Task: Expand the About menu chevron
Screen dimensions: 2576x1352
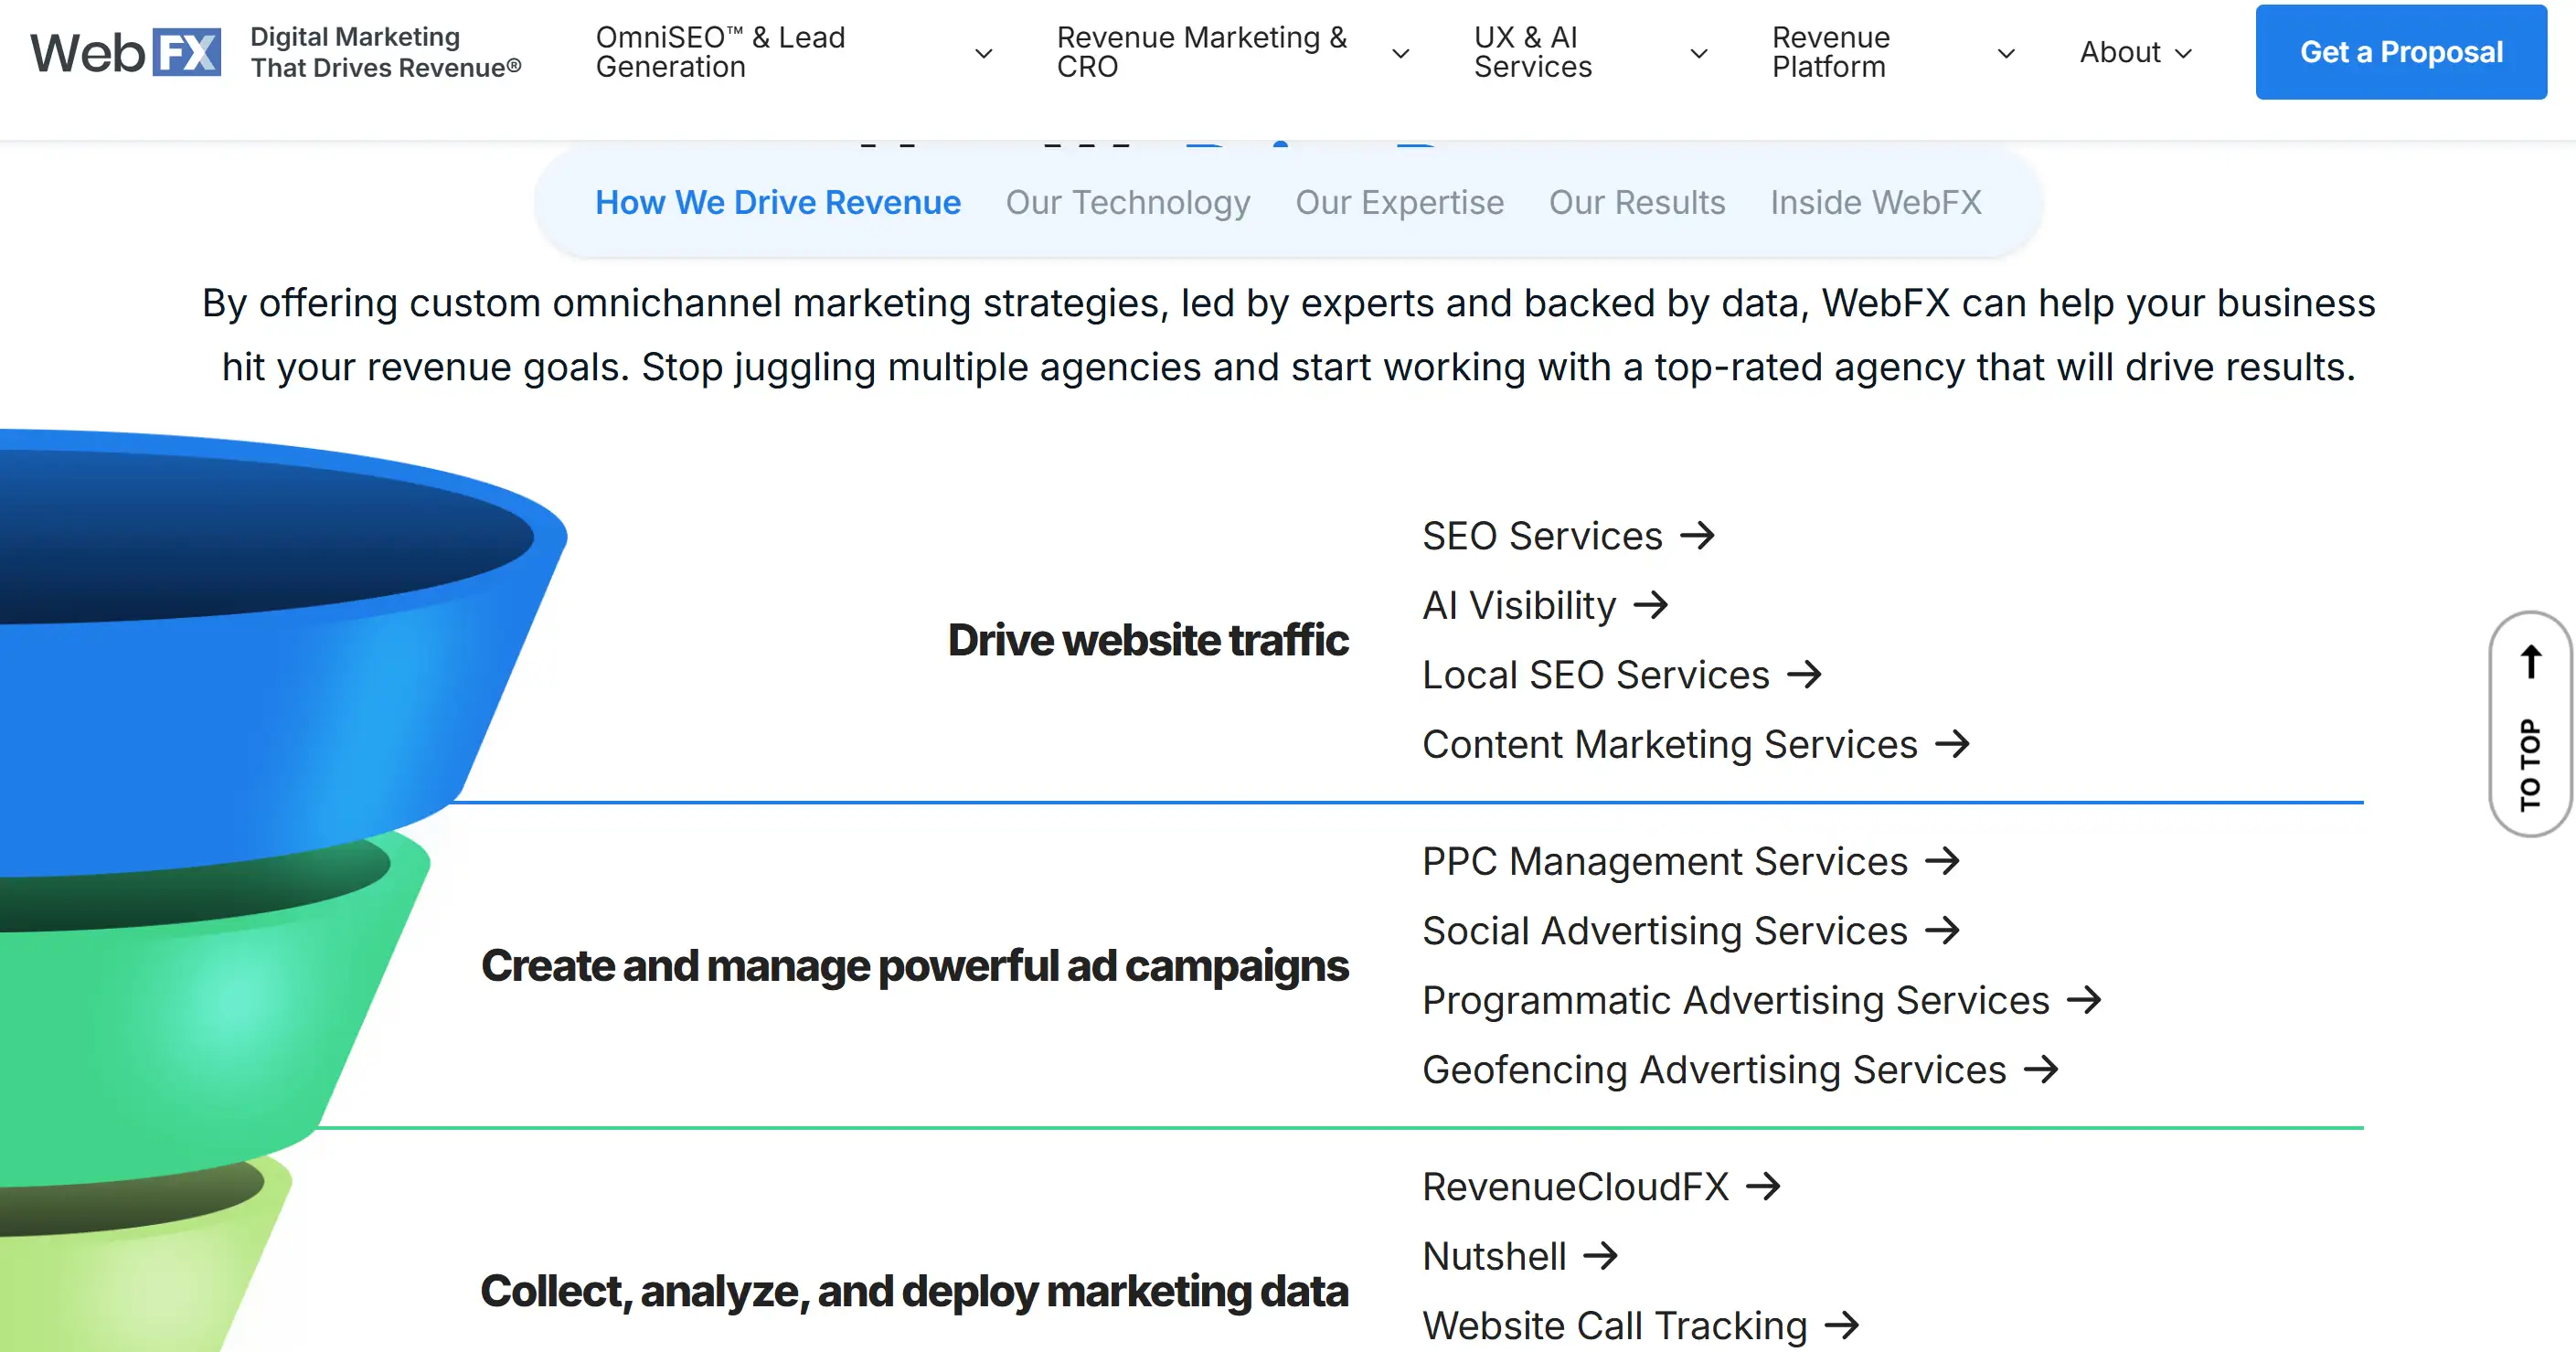Action: point(2184,53)
